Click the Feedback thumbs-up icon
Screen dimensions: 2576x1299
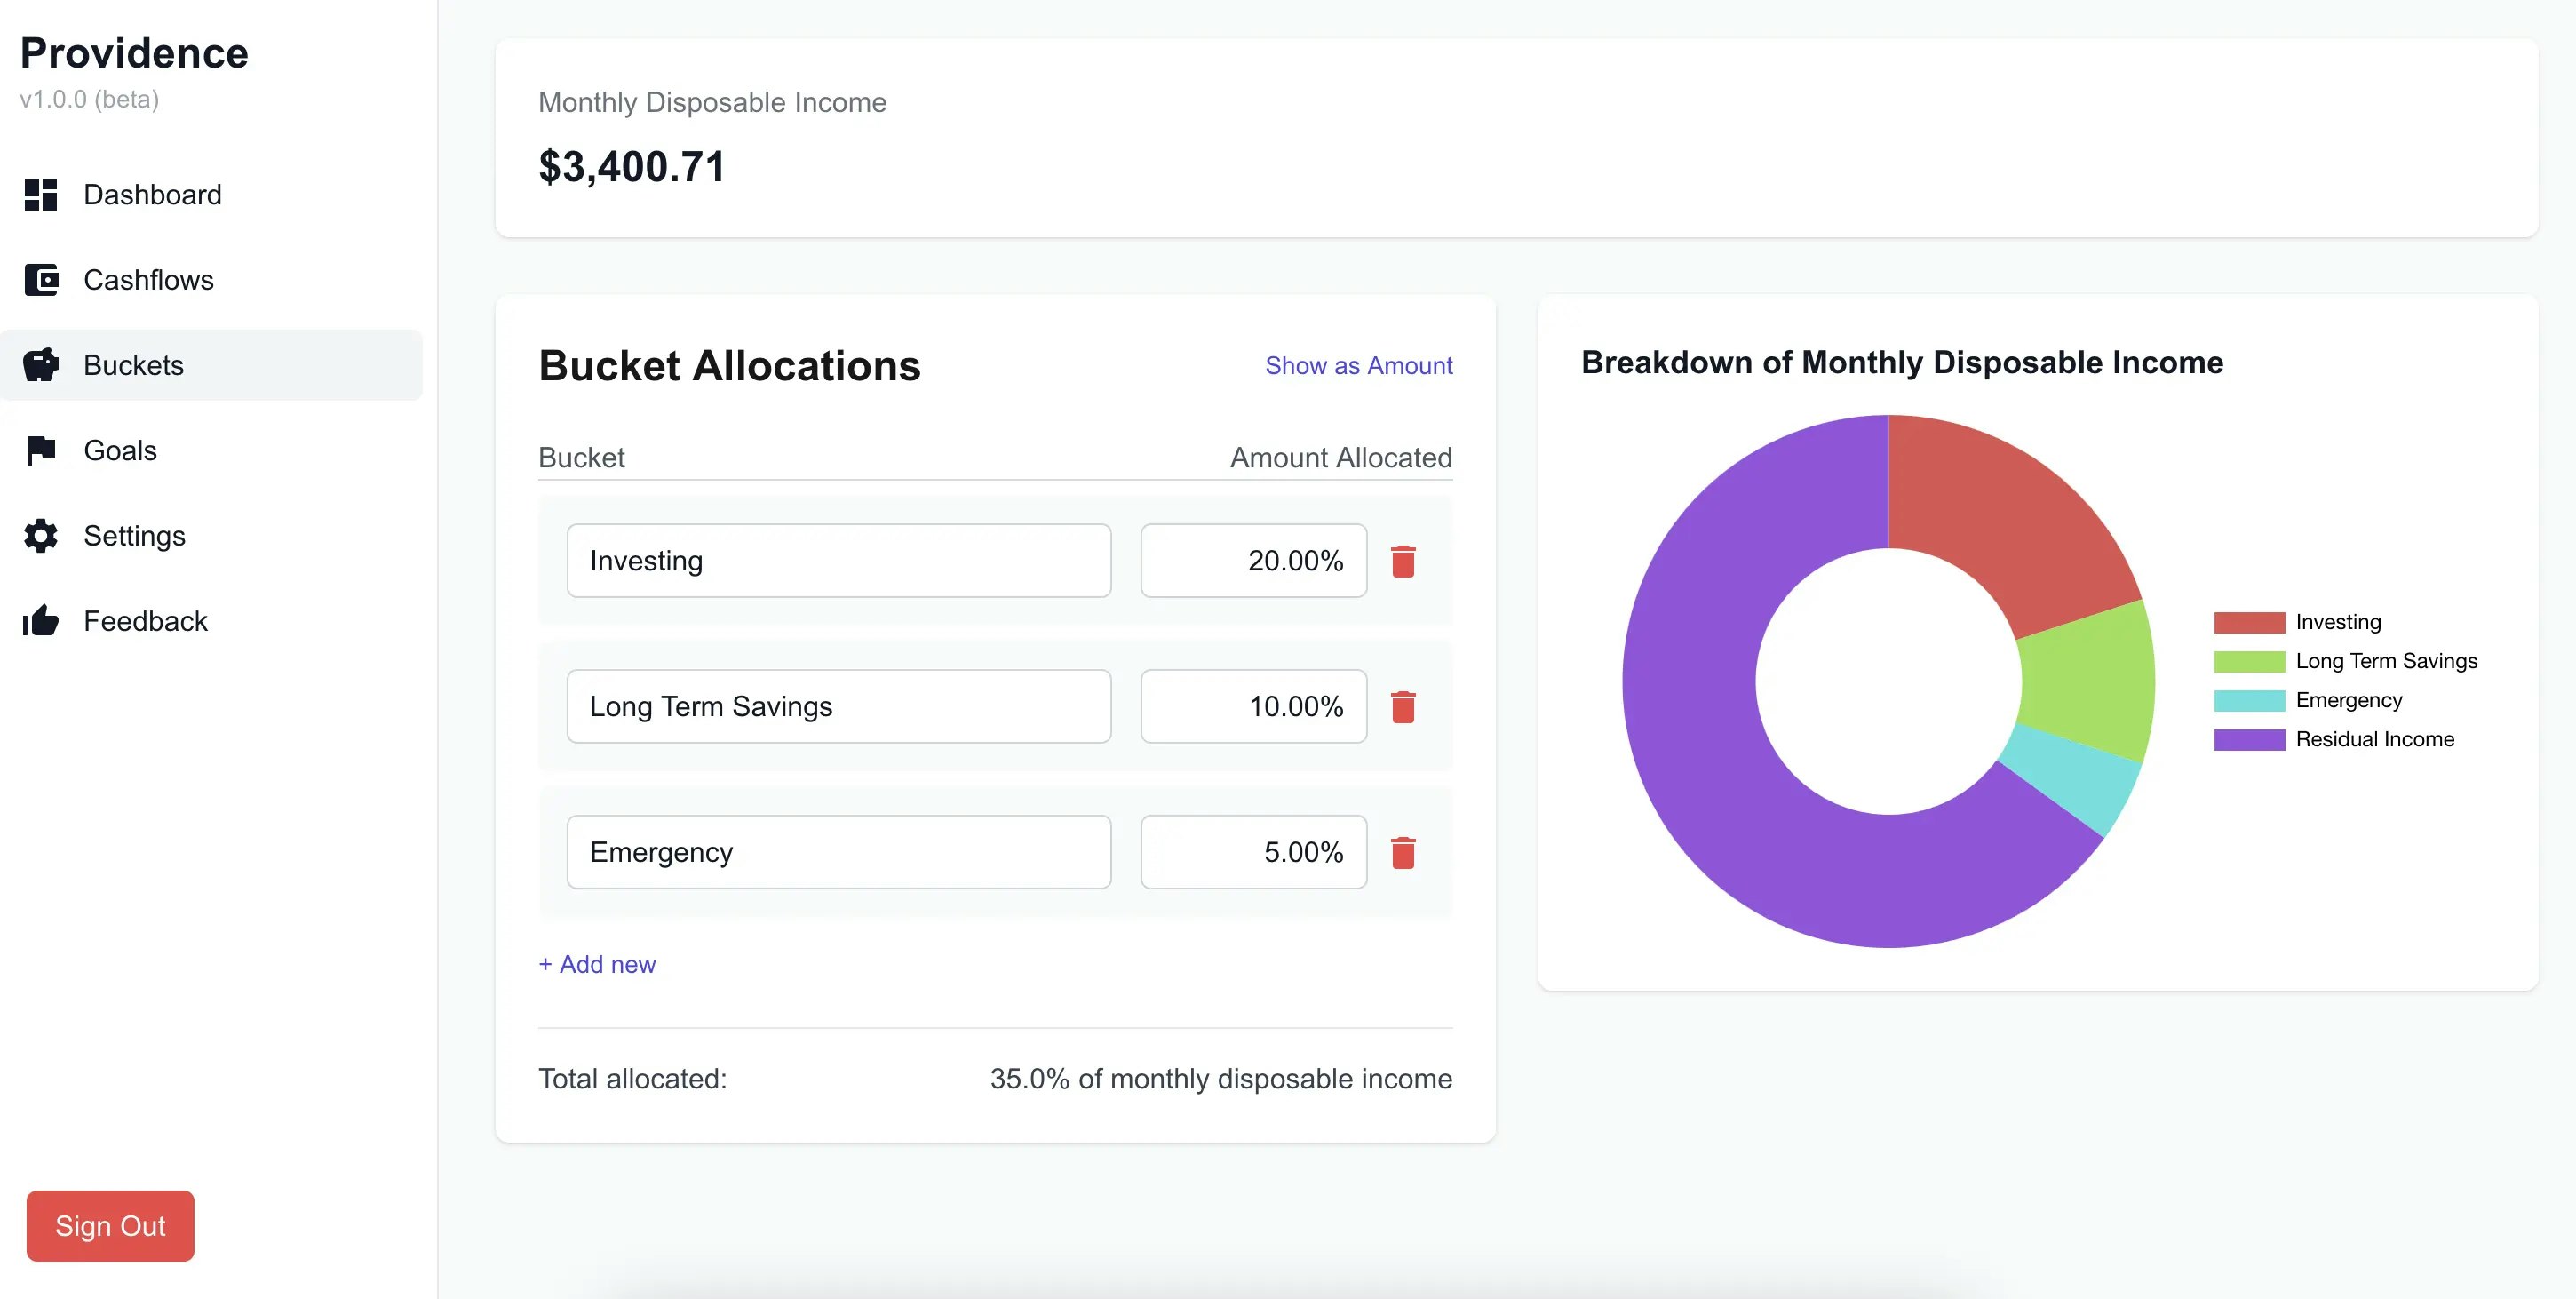tap(41, 621)
